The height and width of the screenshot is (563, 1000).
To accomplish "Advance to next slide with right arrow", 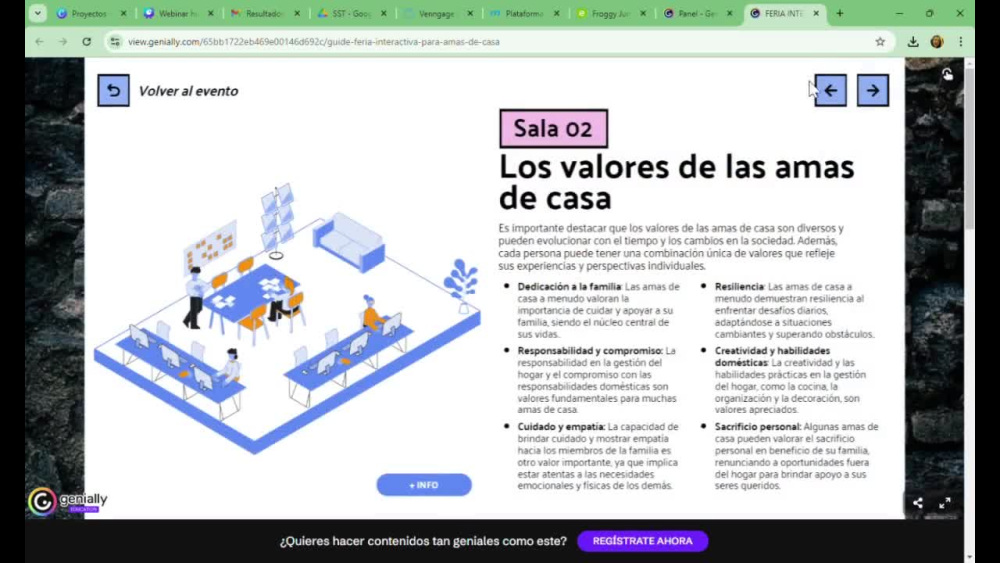I will pos(872,91).
